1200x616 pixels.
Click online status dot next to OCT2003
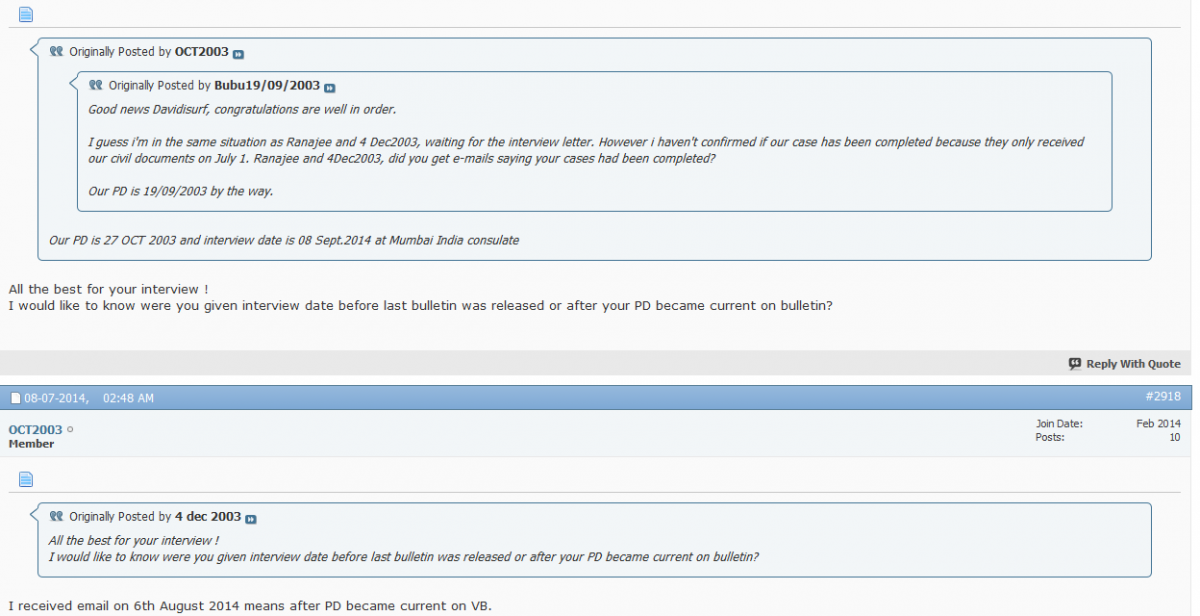click(x=70, y=430)
